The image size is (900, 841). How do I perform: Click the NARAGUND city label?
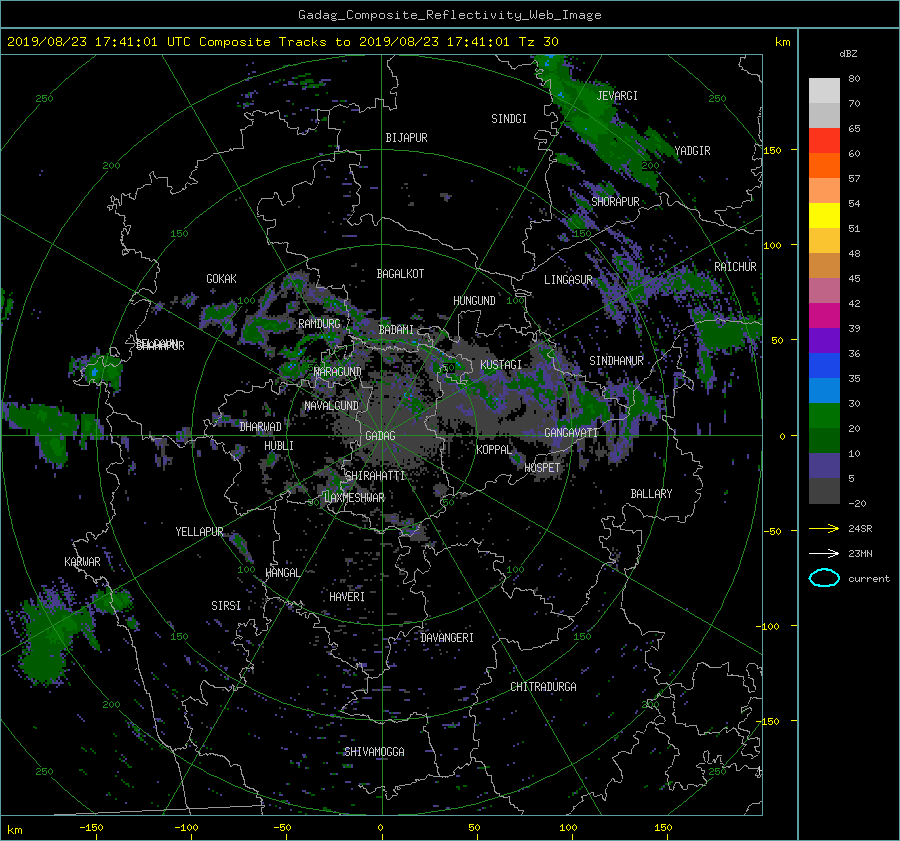[x=338, y=372]
